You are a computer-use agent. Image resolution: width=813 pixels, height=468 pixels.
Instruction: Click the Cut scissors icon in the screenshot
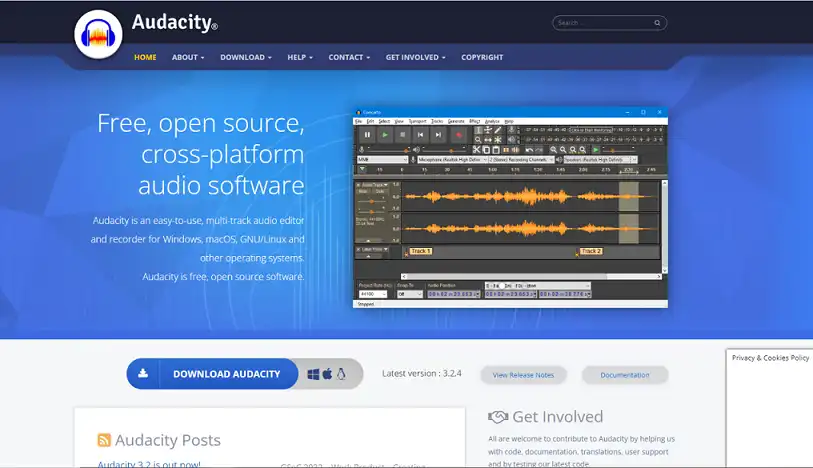[476, 149]
